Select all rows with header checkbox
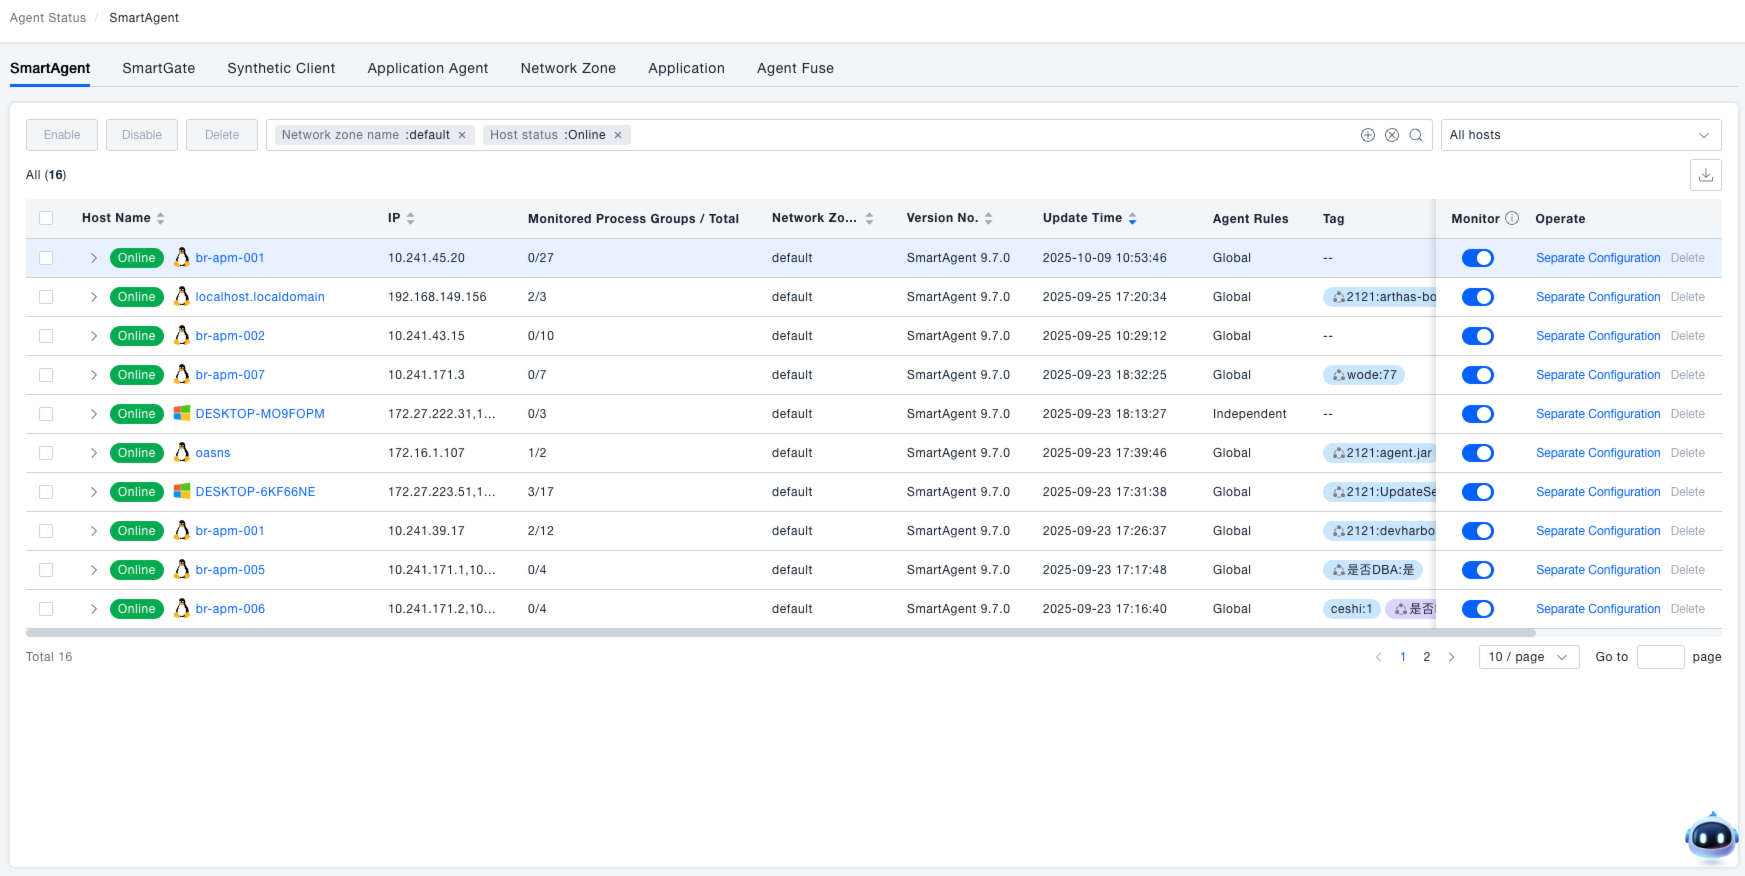1745x876 pixels. coord(46,218)
